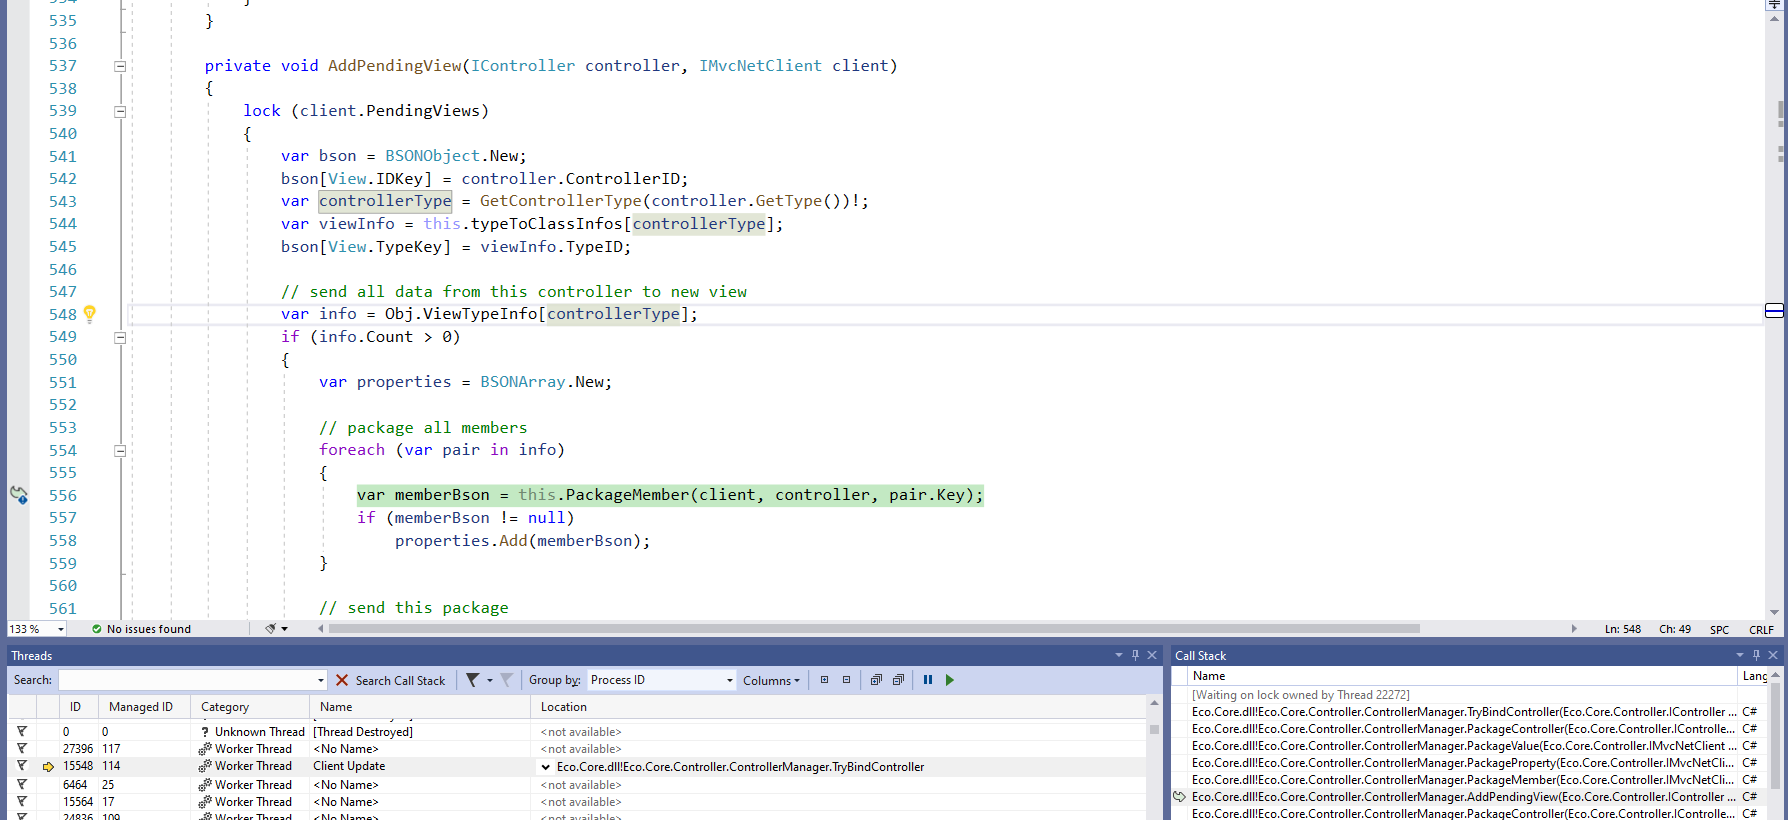The image size is (1788, 820).
Task: Click the green arrow marker on AddPendingView frame
Action: [1180, 797]
